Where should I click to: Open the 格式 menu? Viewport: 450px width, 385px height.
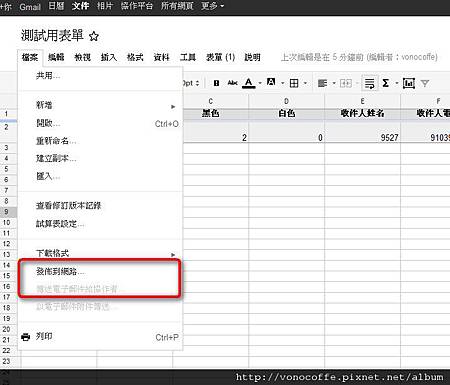pyautogui.click(x=135, y=57)
